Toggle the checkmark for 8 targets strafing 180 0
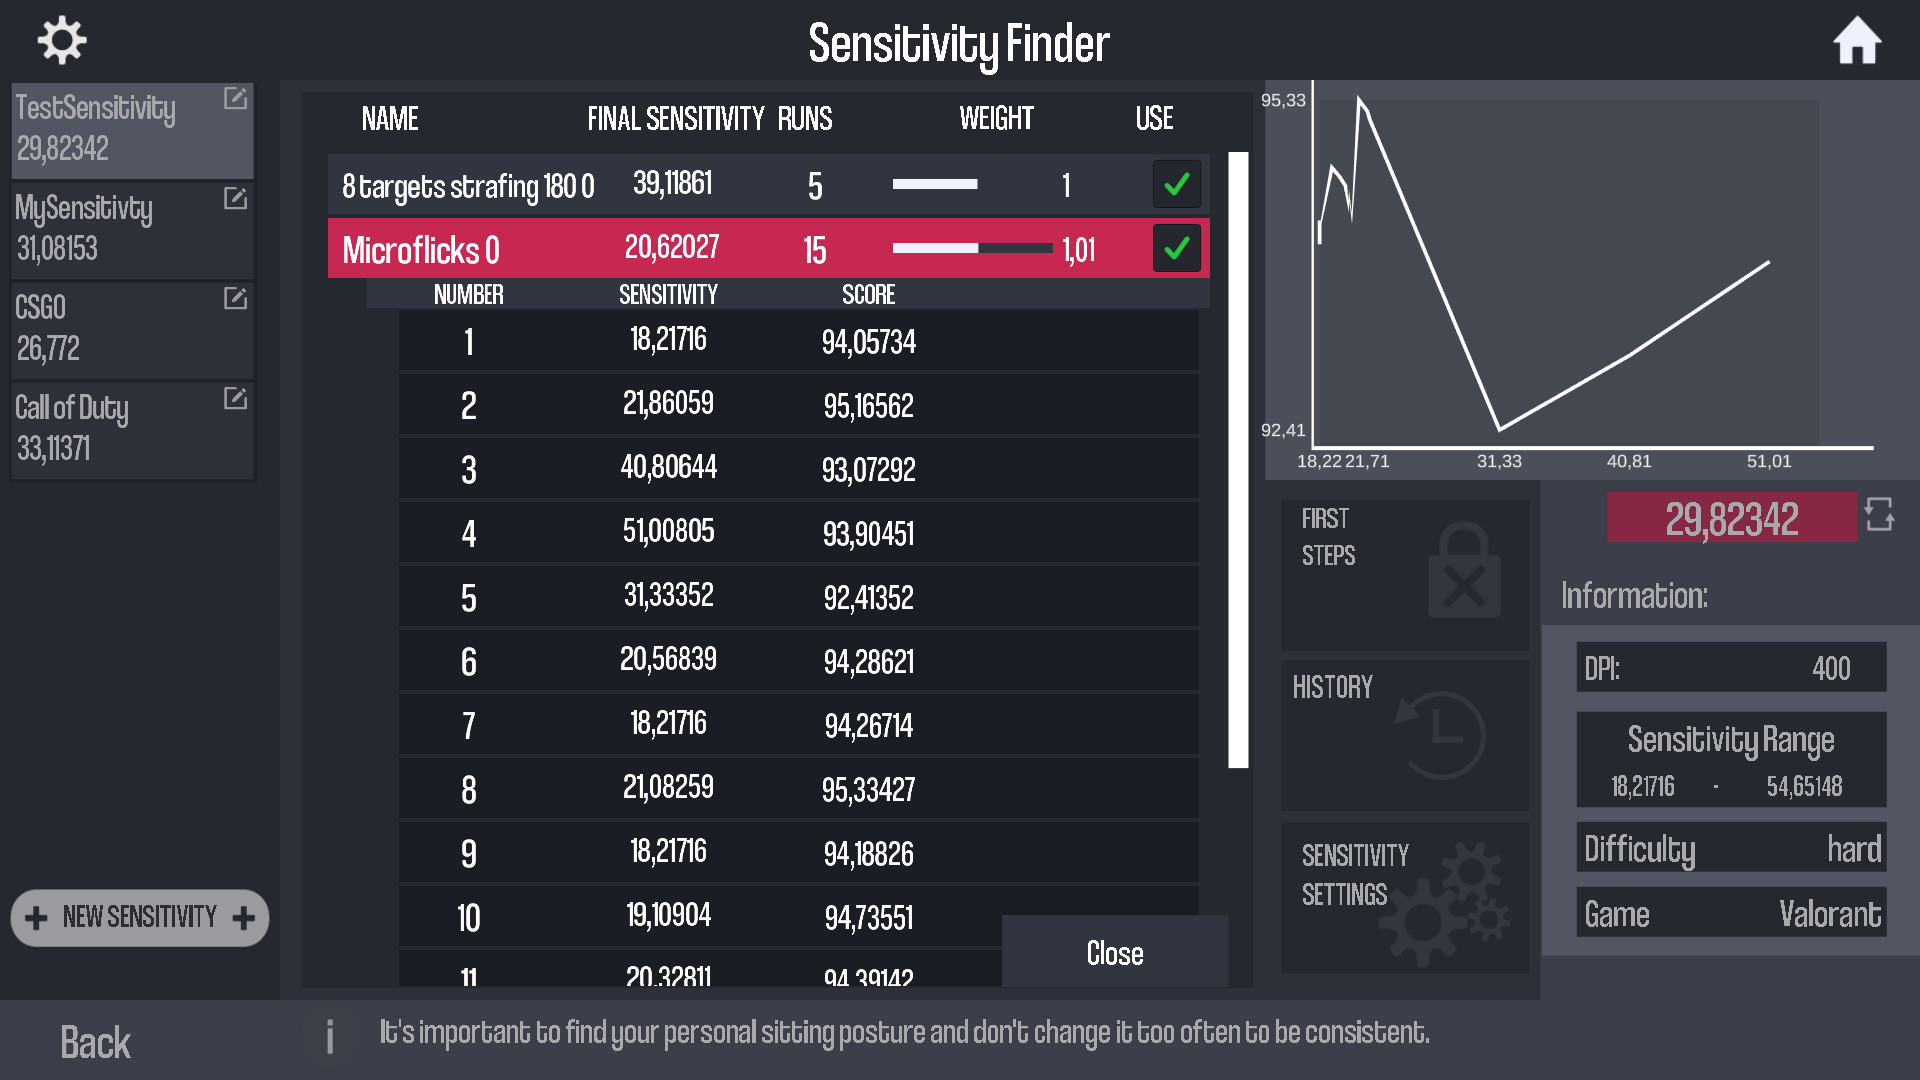 coord(1175,185)
